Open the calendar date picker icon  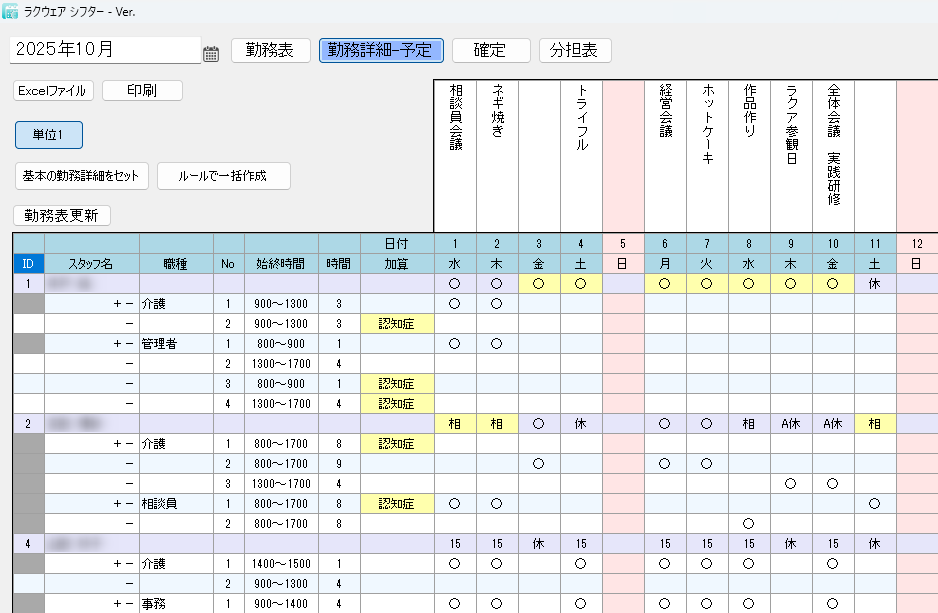211,54
